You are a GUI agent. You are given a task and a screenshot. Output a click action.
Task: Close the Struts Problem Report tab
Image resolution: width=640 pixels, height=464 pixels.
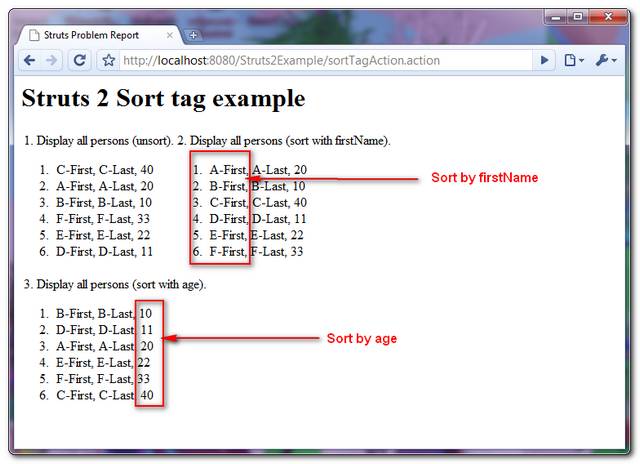pyautogui.click(x=170, y=36)
